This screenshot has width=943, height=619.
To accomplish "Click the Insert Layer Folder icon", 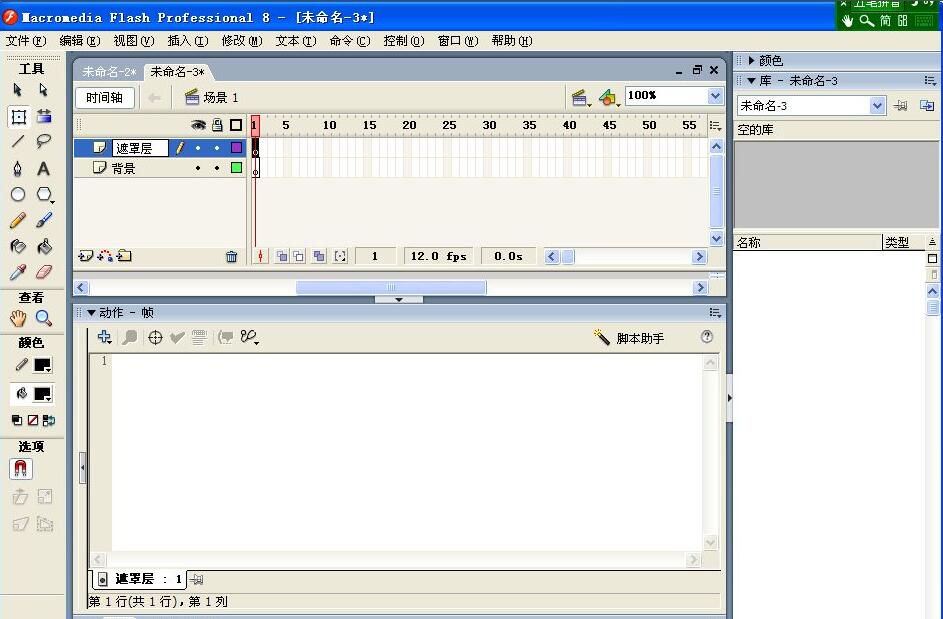I will pos(124,256).
